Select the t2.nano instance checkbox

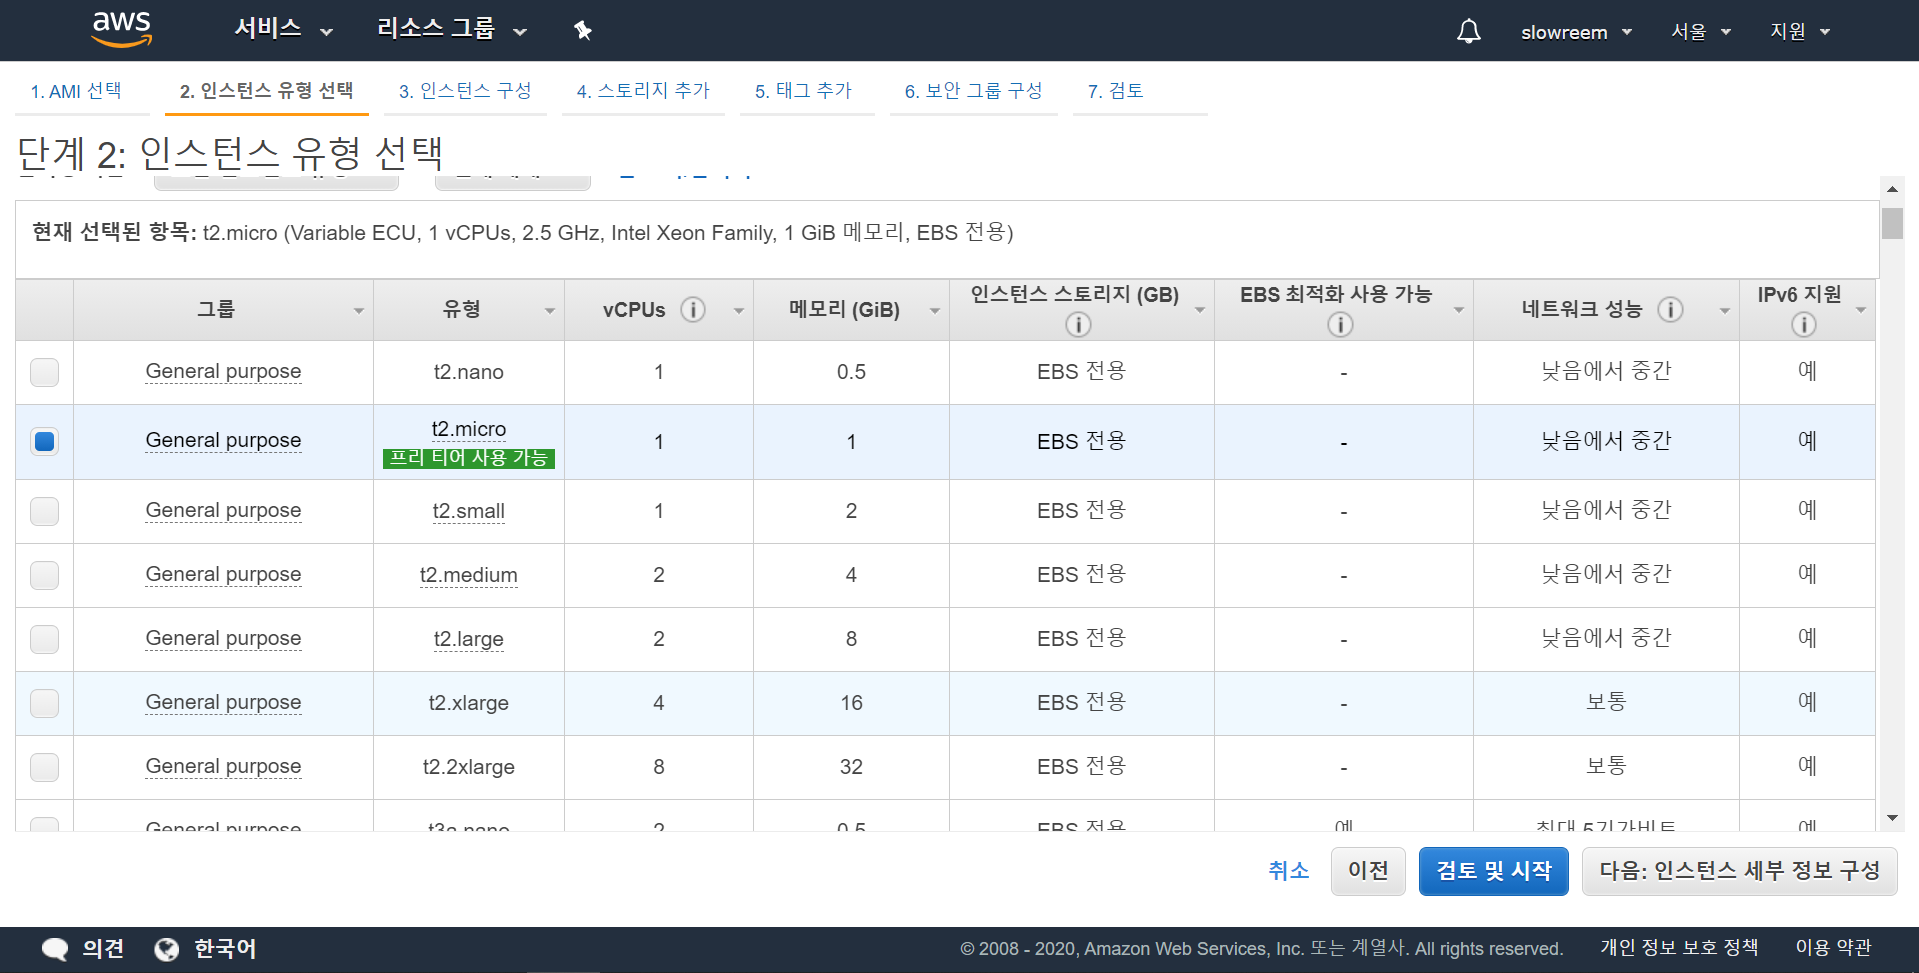coord(44,372)
